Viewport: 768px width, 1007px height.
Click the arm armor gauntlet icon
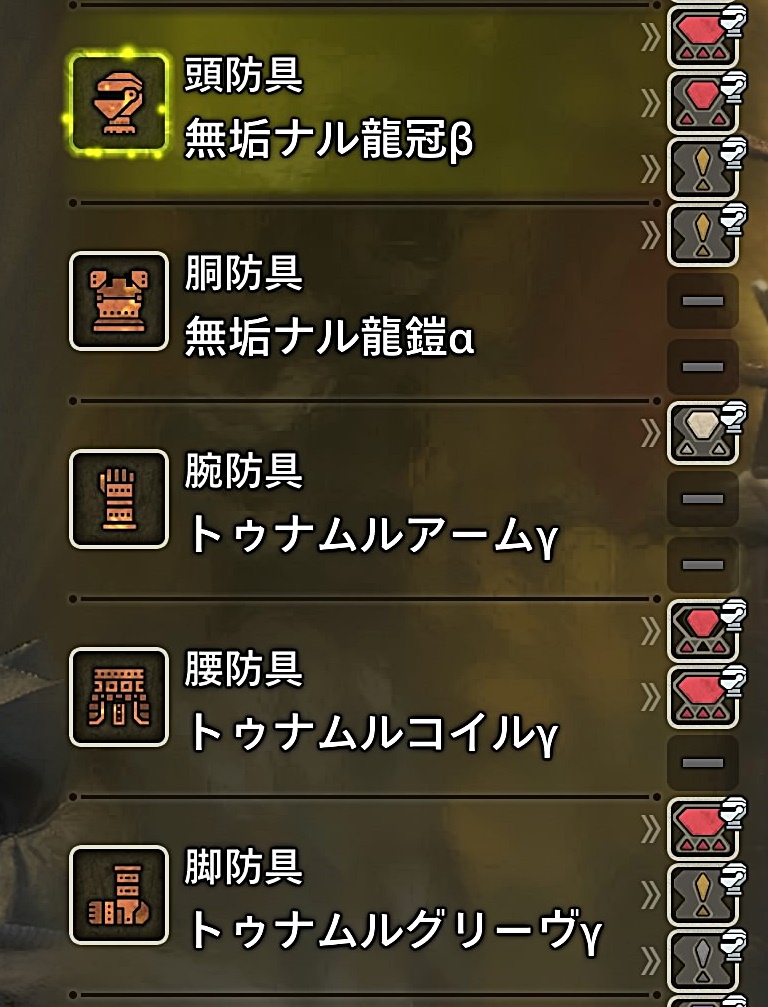pos(119,499)
